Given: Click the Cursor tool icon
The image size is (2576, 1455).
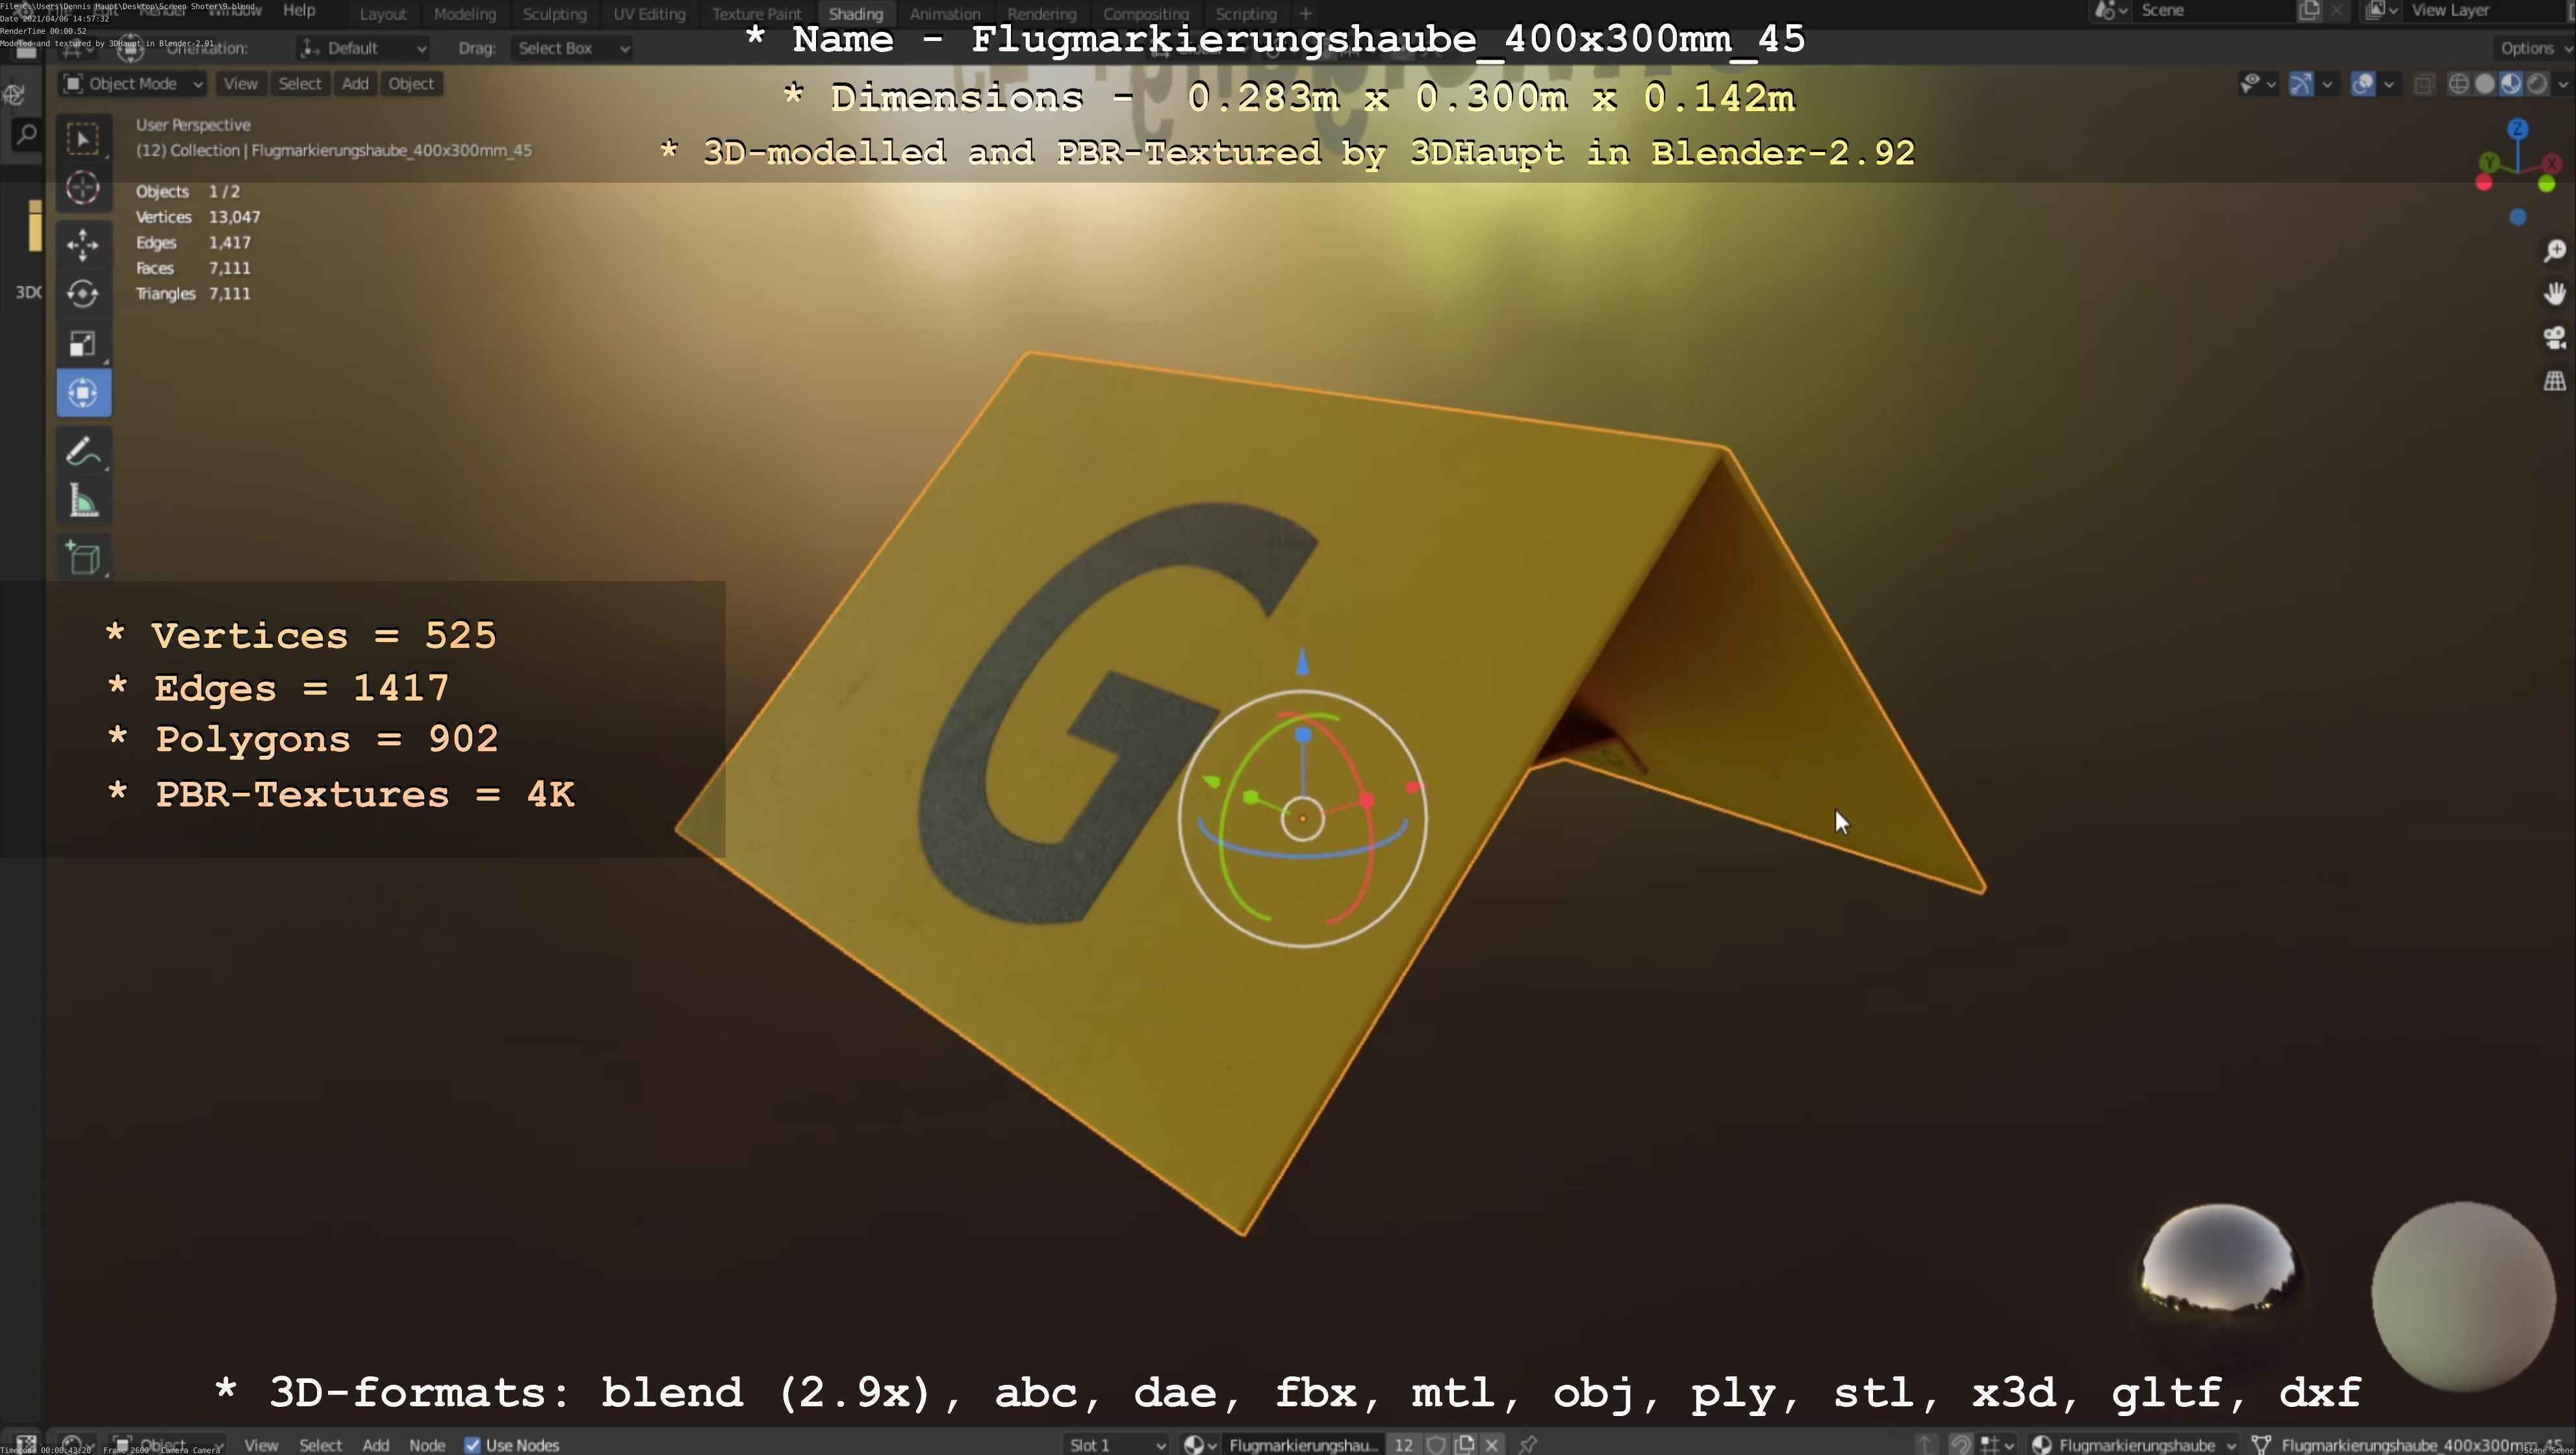Looking at the screenshot, I should click(83, 188).
